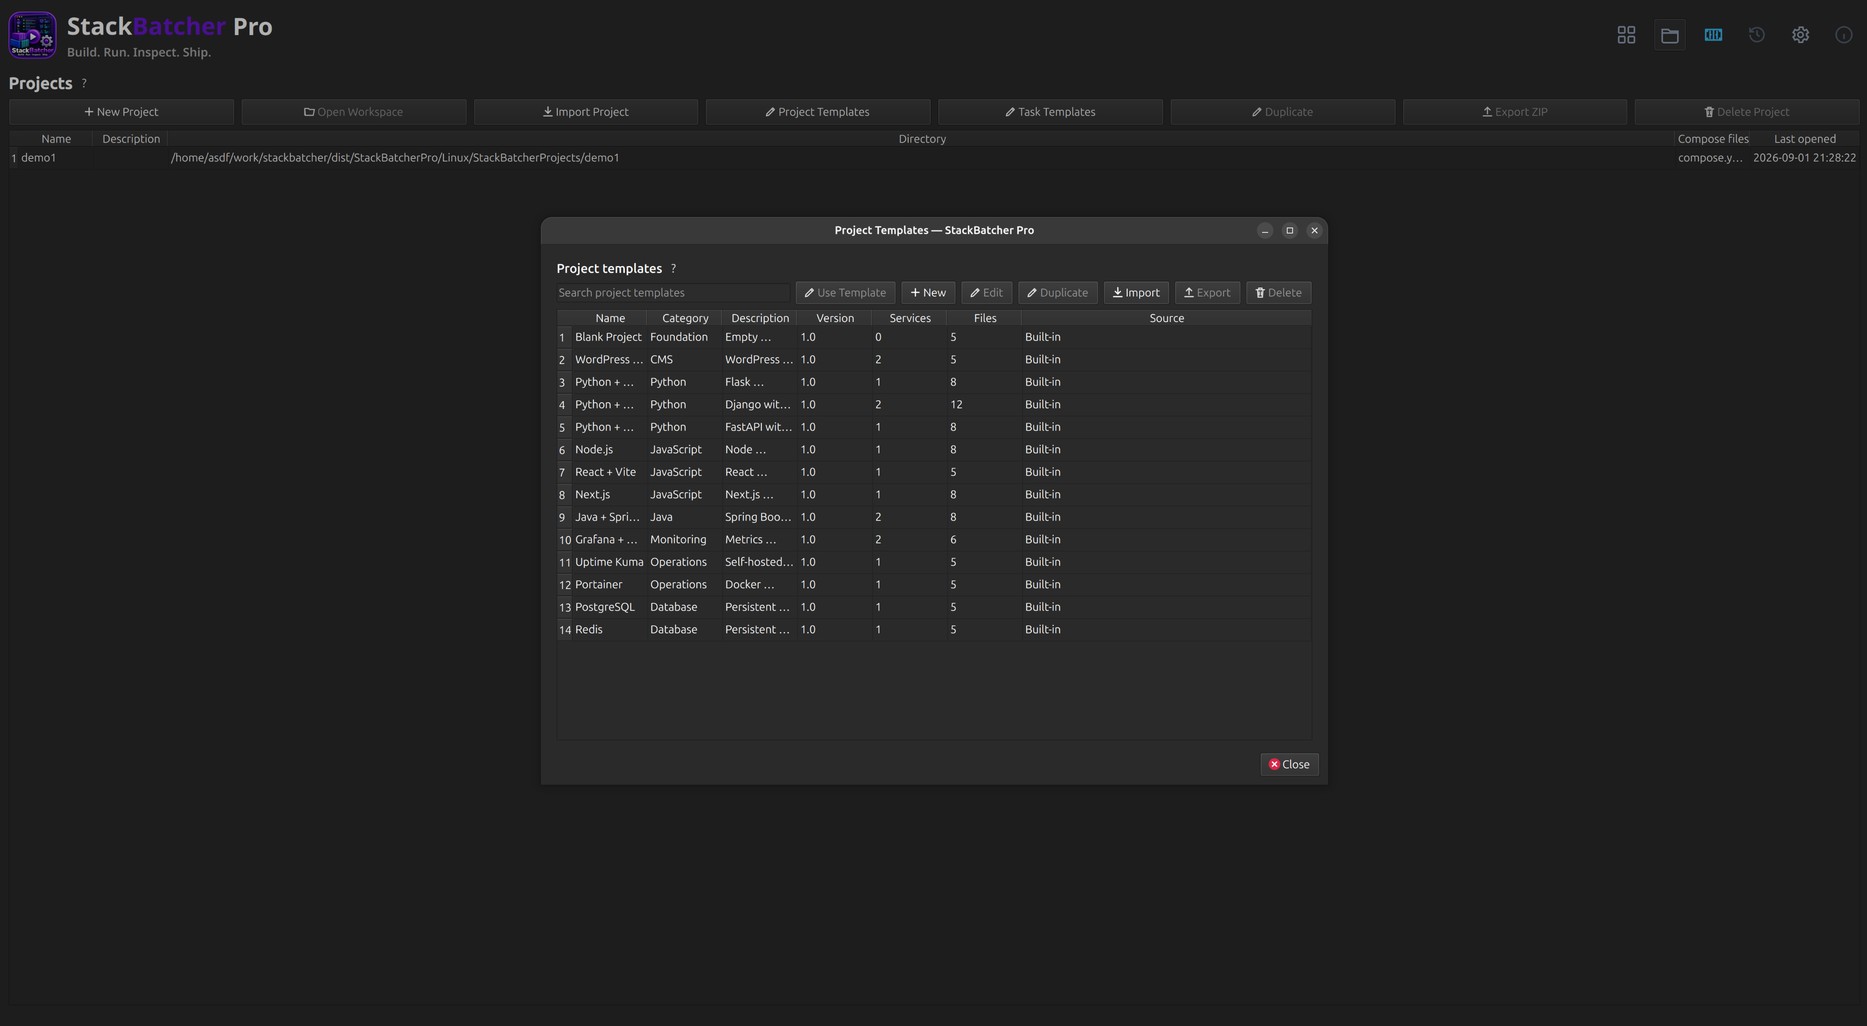Open the dashboard grid view icon

point(1626,35)
